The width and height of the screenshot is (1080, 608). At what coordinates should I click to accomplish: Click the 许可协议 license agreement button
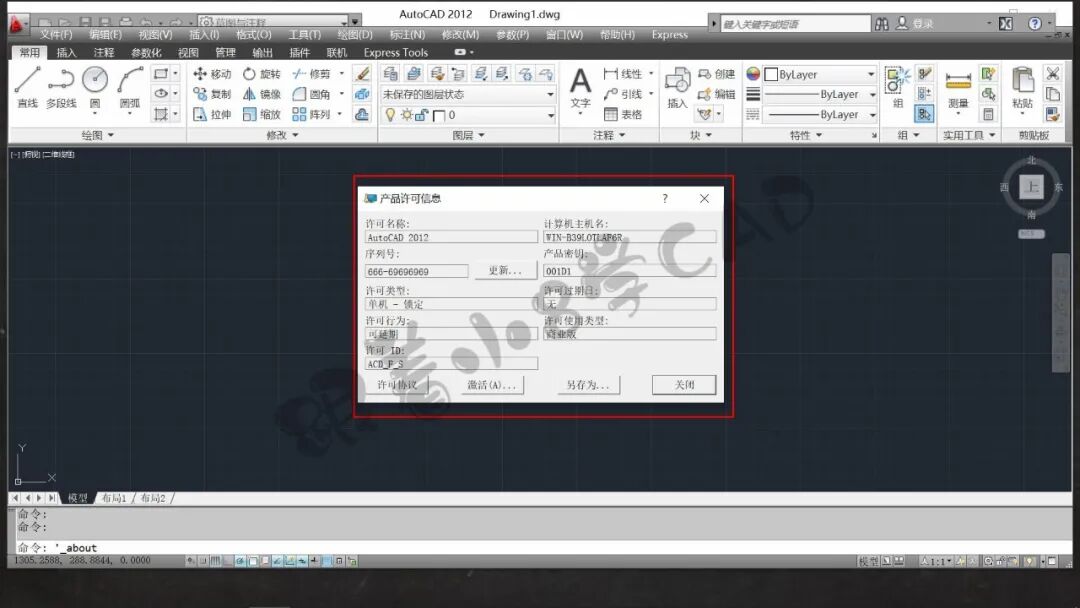point(397,385)
